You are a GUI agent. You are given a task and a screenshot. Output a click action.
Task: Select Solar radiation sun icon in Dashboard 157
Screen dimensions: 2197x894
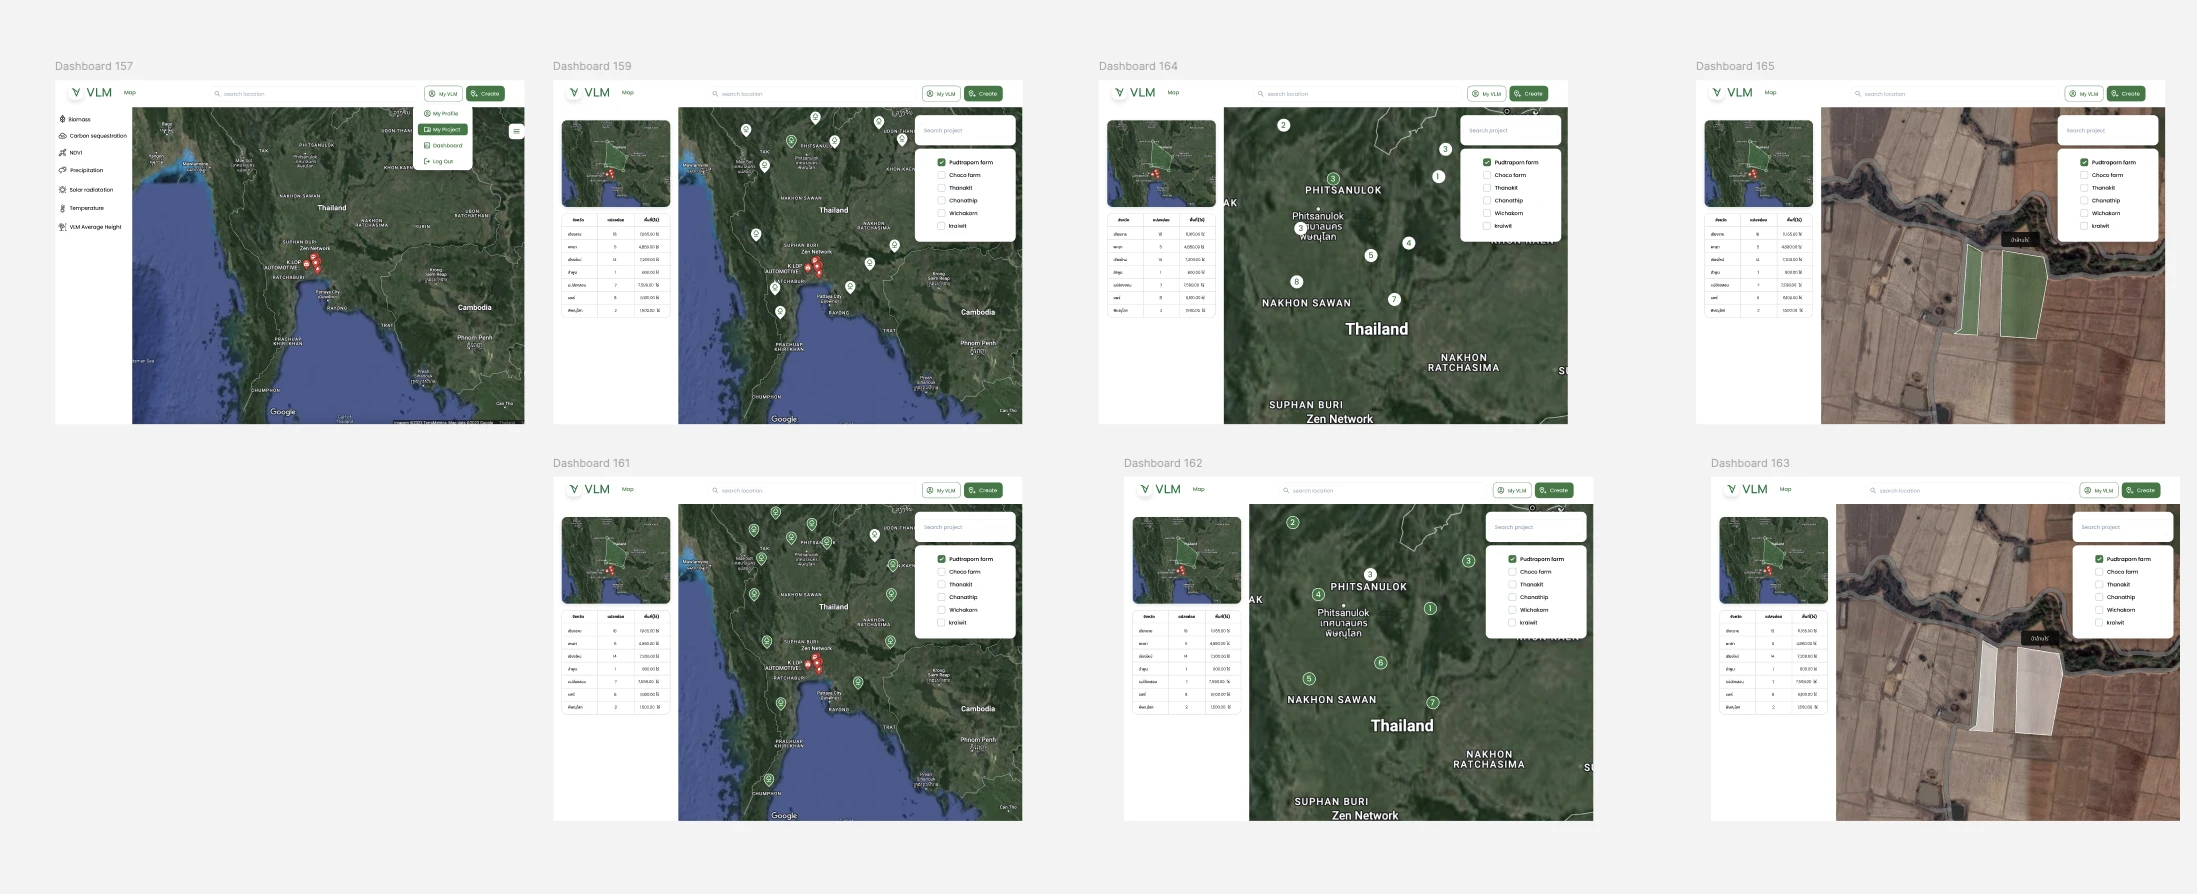[x=62, y=189]
